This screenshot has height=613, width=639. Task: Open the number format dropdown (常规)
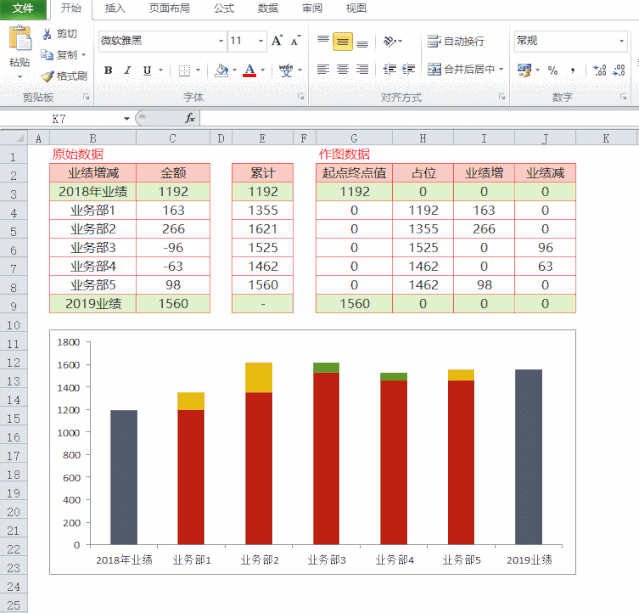pos(621,41)
